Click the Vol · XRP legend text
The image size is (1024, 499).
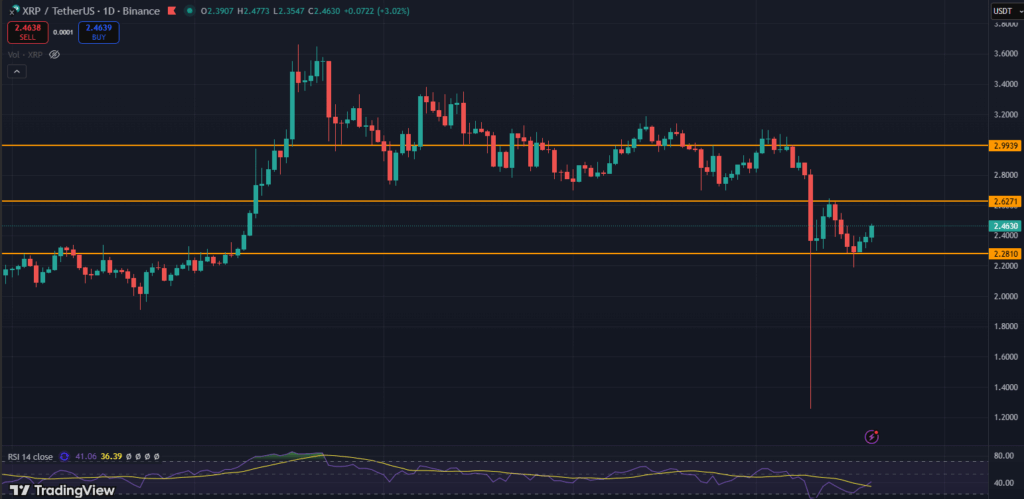(25, 55)
